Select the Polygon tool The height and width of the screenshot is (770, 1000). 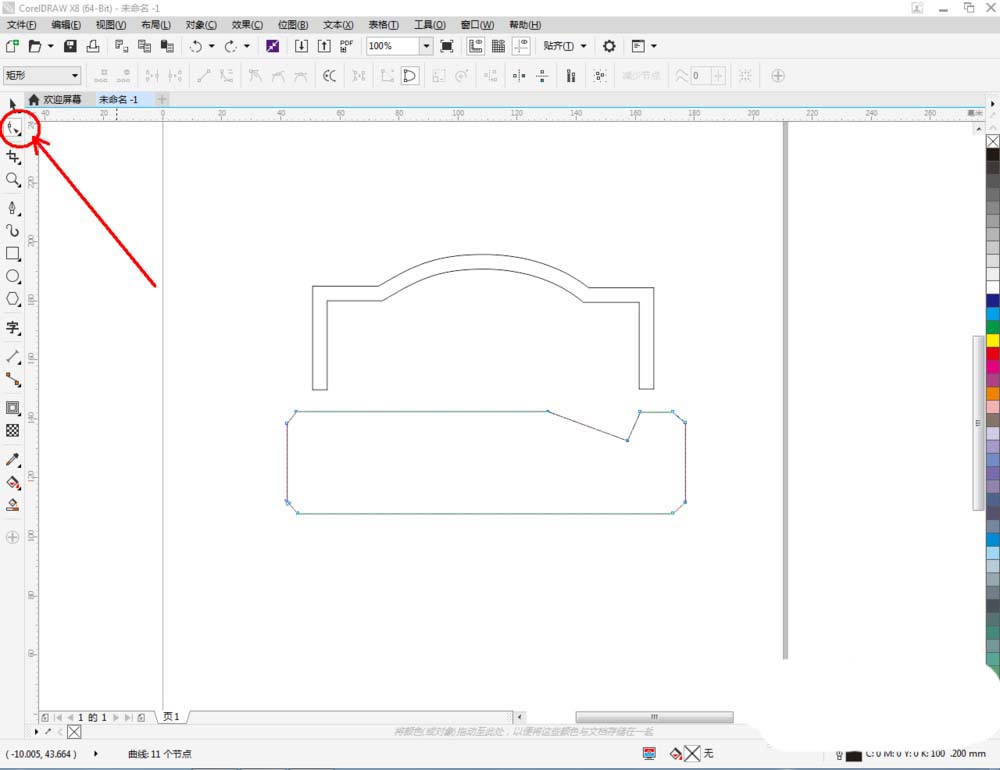(x=13, y=299)
